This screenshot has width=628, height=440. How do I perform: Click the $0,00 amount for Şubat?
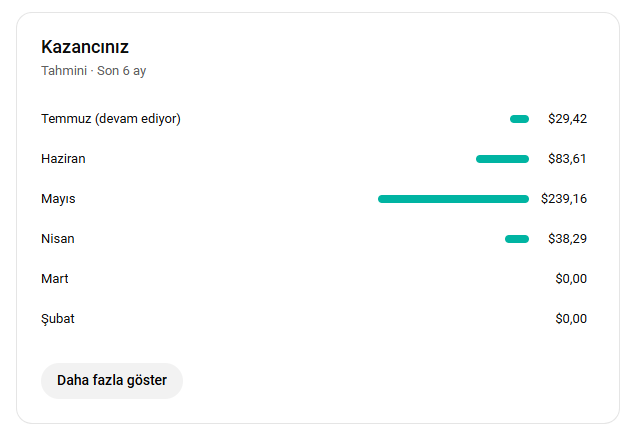[571, 319]
